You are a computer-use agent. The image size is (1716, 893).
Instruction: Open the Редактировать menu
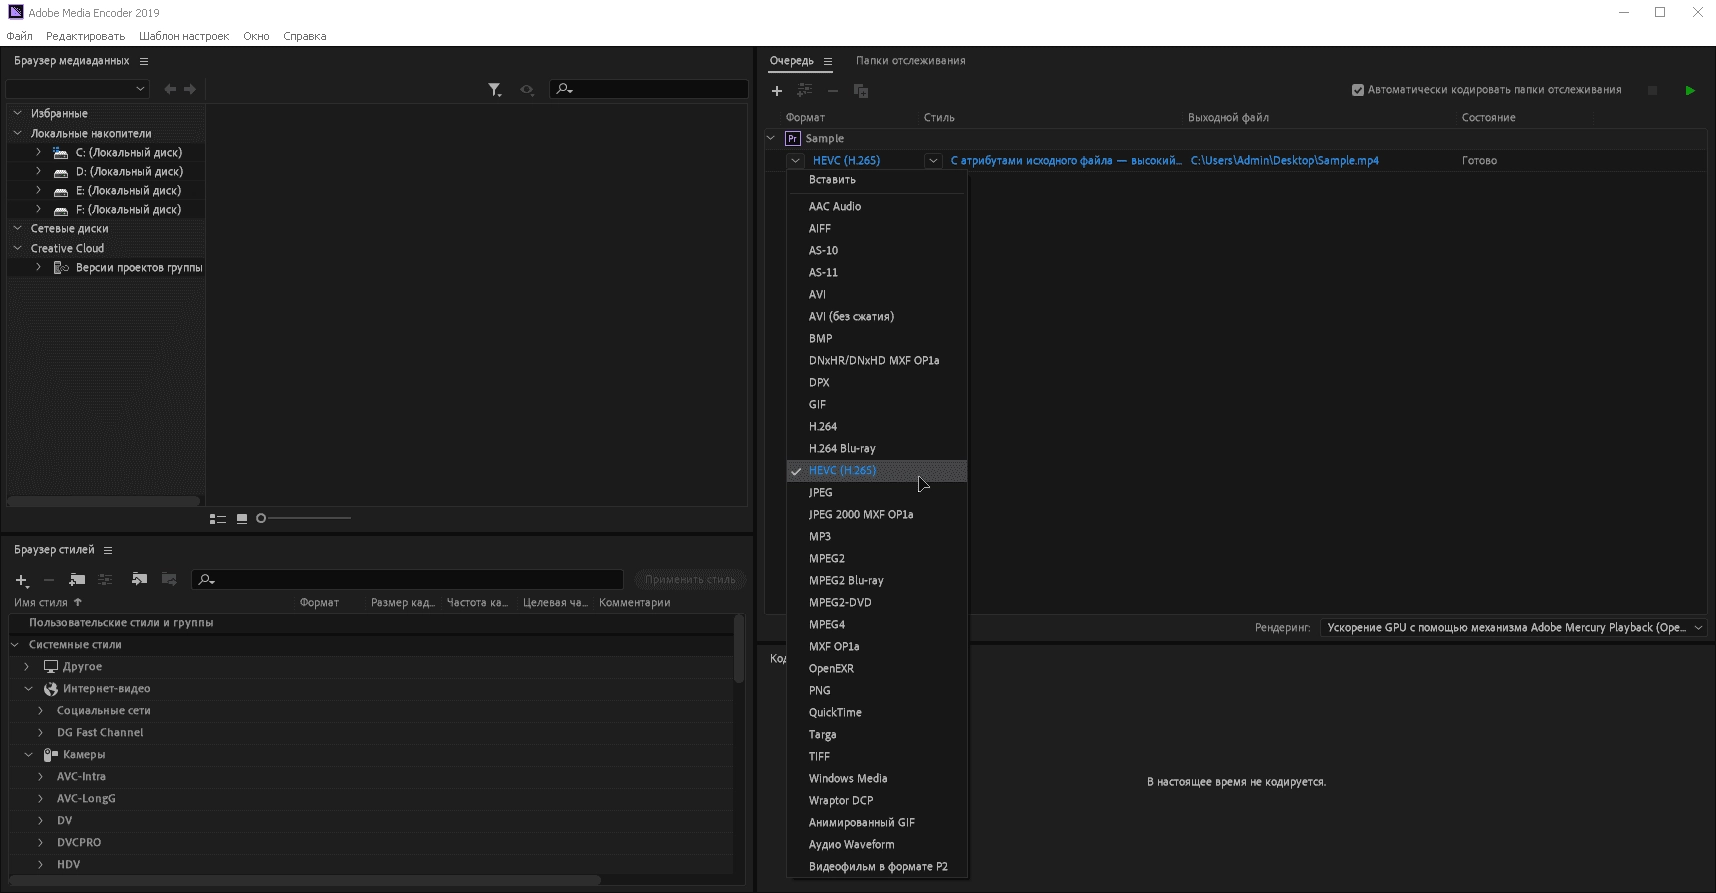[x=85, y=36]
